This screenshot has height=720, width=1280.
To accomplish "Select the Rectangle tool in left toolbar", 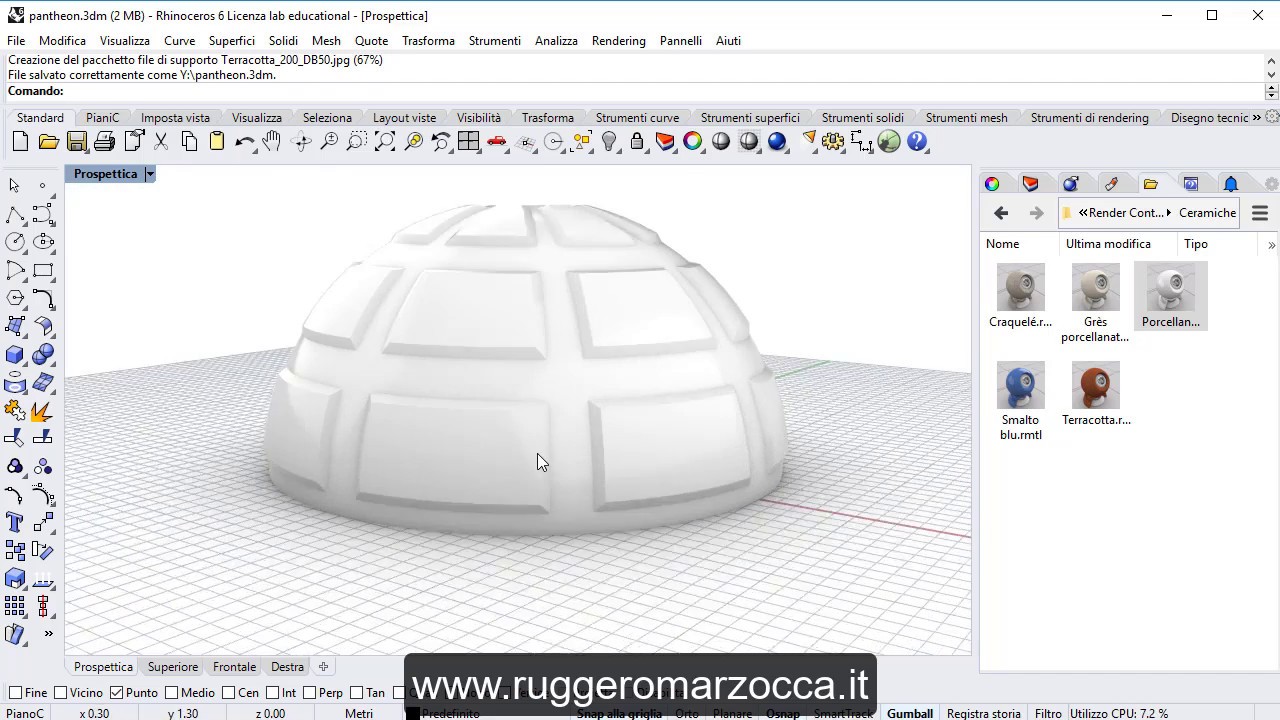I will [43, 270].
